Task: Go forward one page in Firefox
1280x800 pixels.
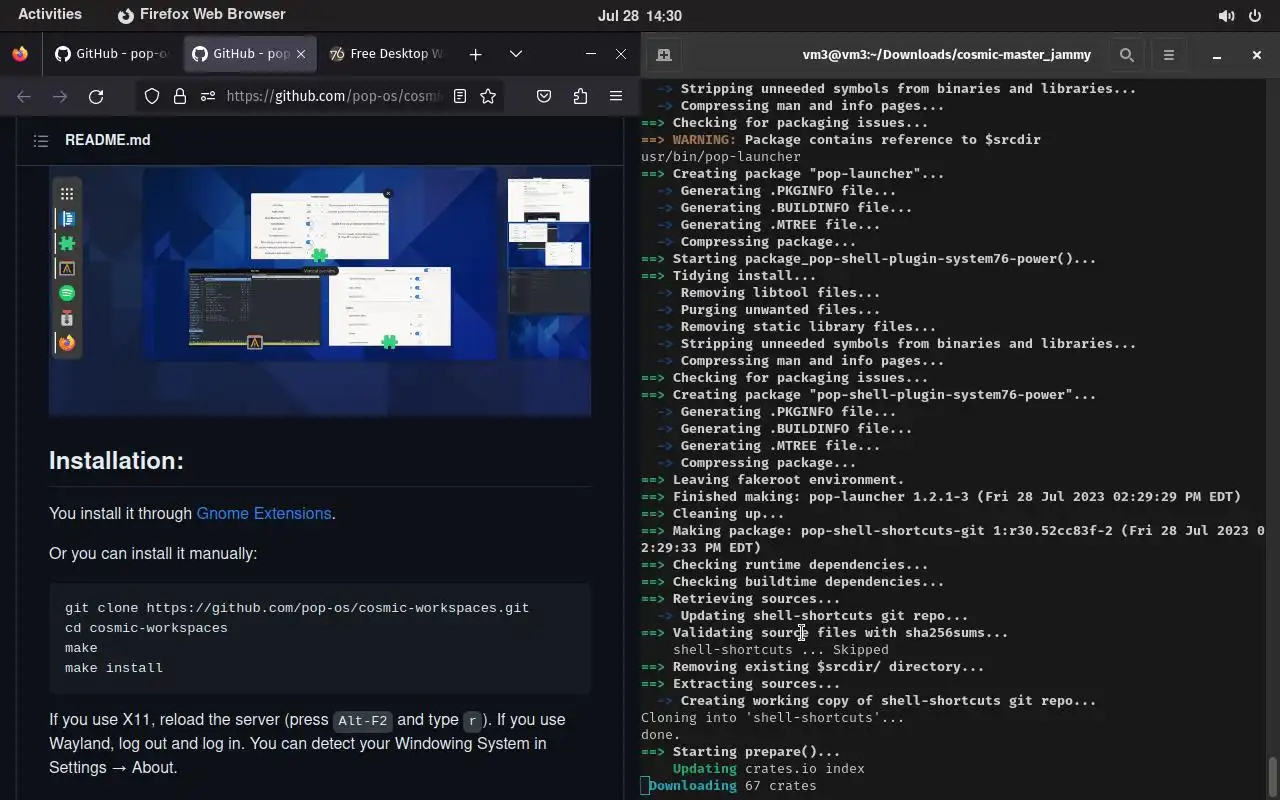Action: click(60, 96)
